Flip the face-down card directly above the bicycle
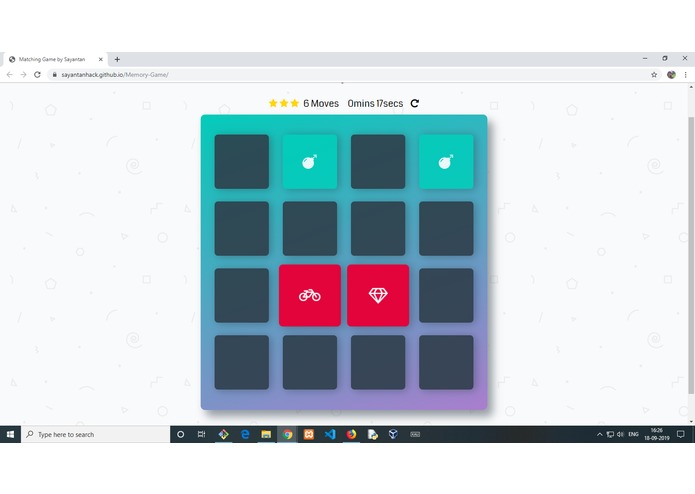The image size is (695, 494). tap(310, 229)
